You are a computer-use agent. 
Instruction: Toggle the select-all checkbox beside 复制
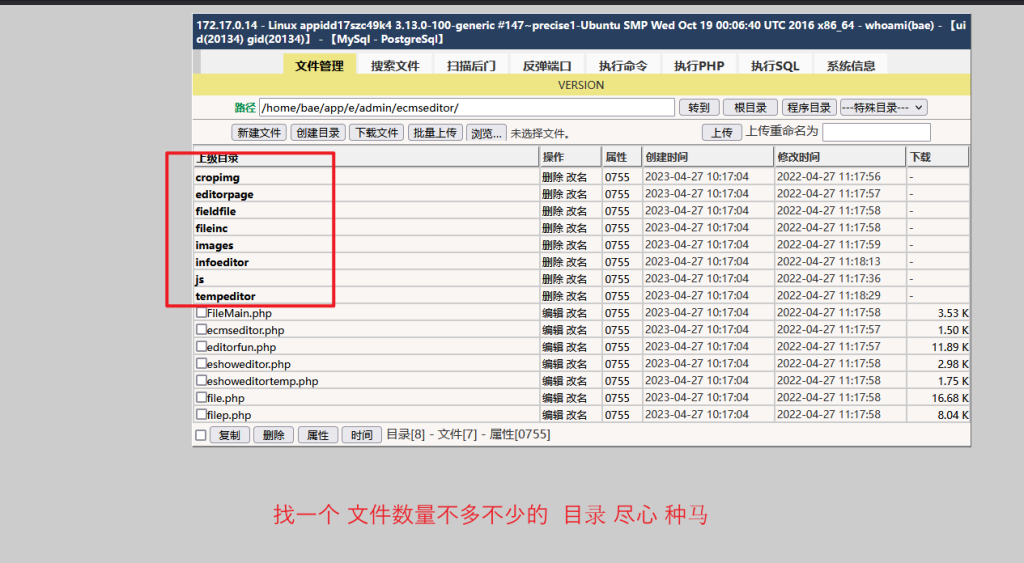tap(201, 435)
